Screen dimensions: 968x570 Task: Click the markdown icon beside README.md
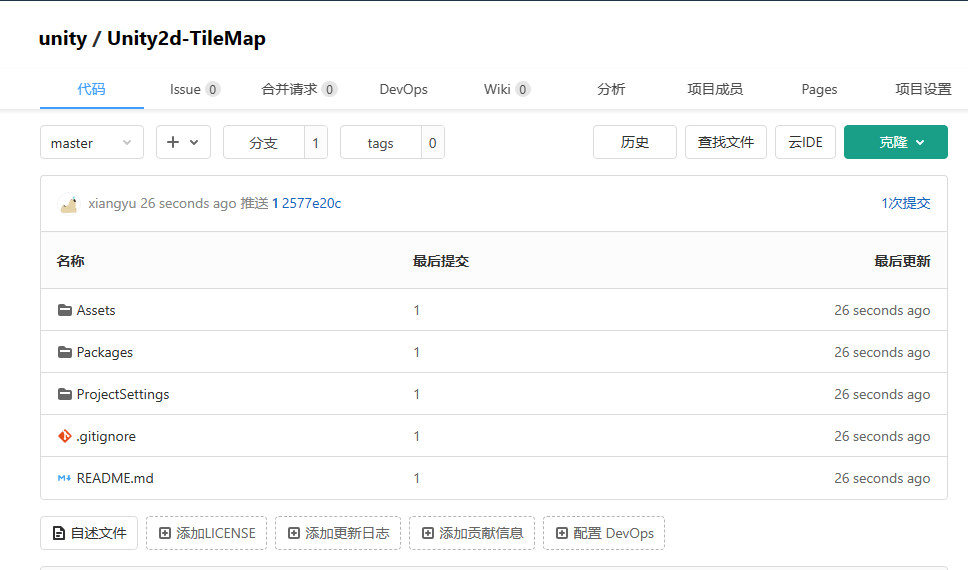tap(64, 478)
